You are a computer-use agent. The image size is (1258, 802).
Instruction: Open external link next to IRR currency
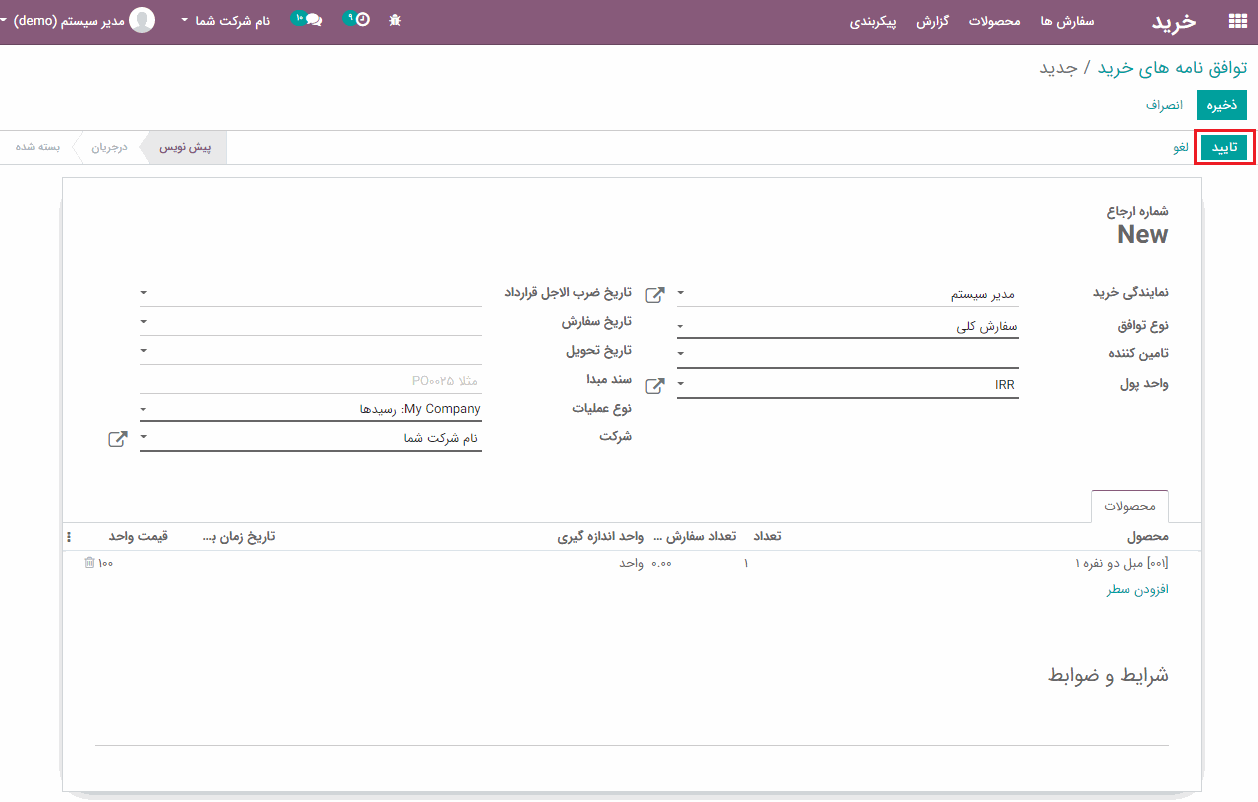654,386
